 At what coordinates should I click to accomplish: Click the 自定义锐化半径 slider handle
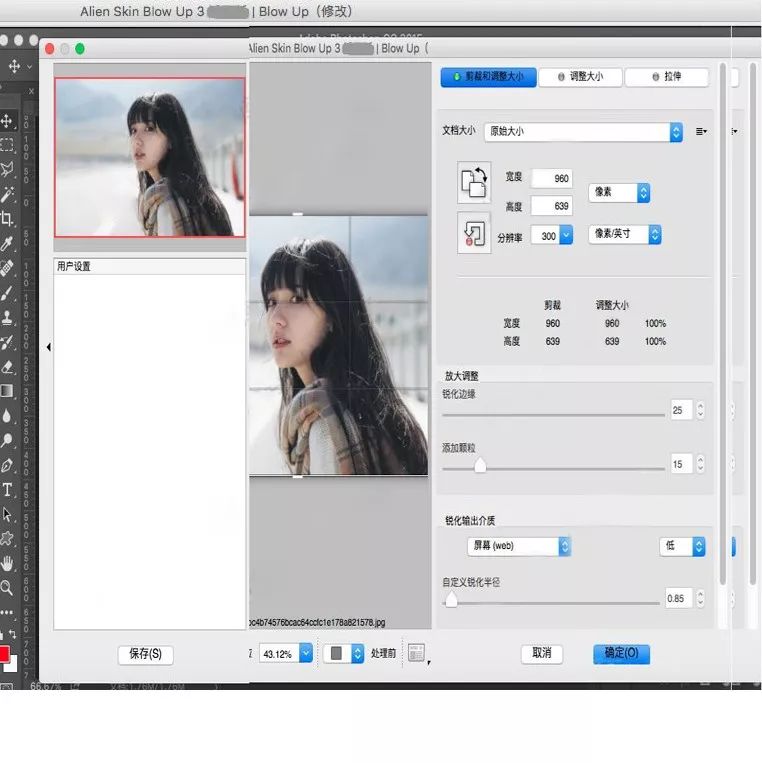[451, 600]
